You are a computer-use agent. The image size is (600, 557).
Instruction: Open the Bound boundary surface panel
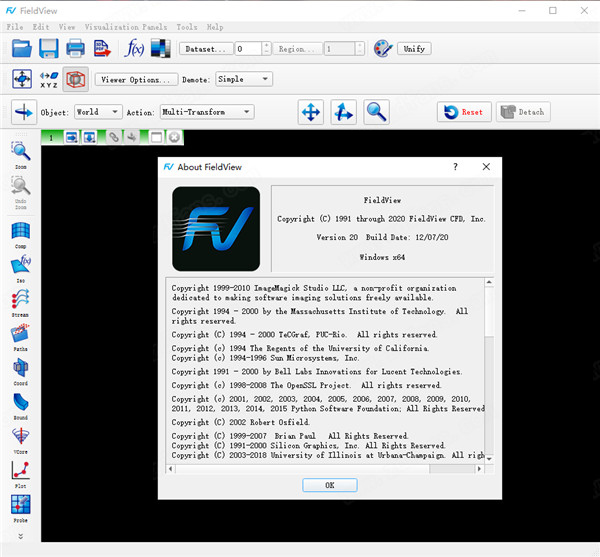point(21,406)
